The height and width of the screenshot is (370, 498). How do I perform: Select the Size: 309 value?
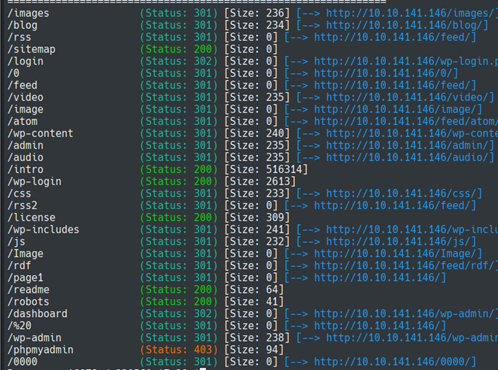click(x=257, y=217)
